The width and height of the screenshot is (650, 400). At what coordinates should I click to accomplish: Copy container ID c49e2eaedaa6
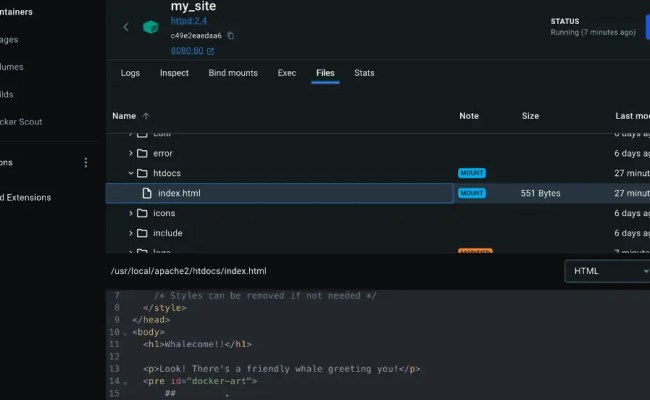coord(230,36)
